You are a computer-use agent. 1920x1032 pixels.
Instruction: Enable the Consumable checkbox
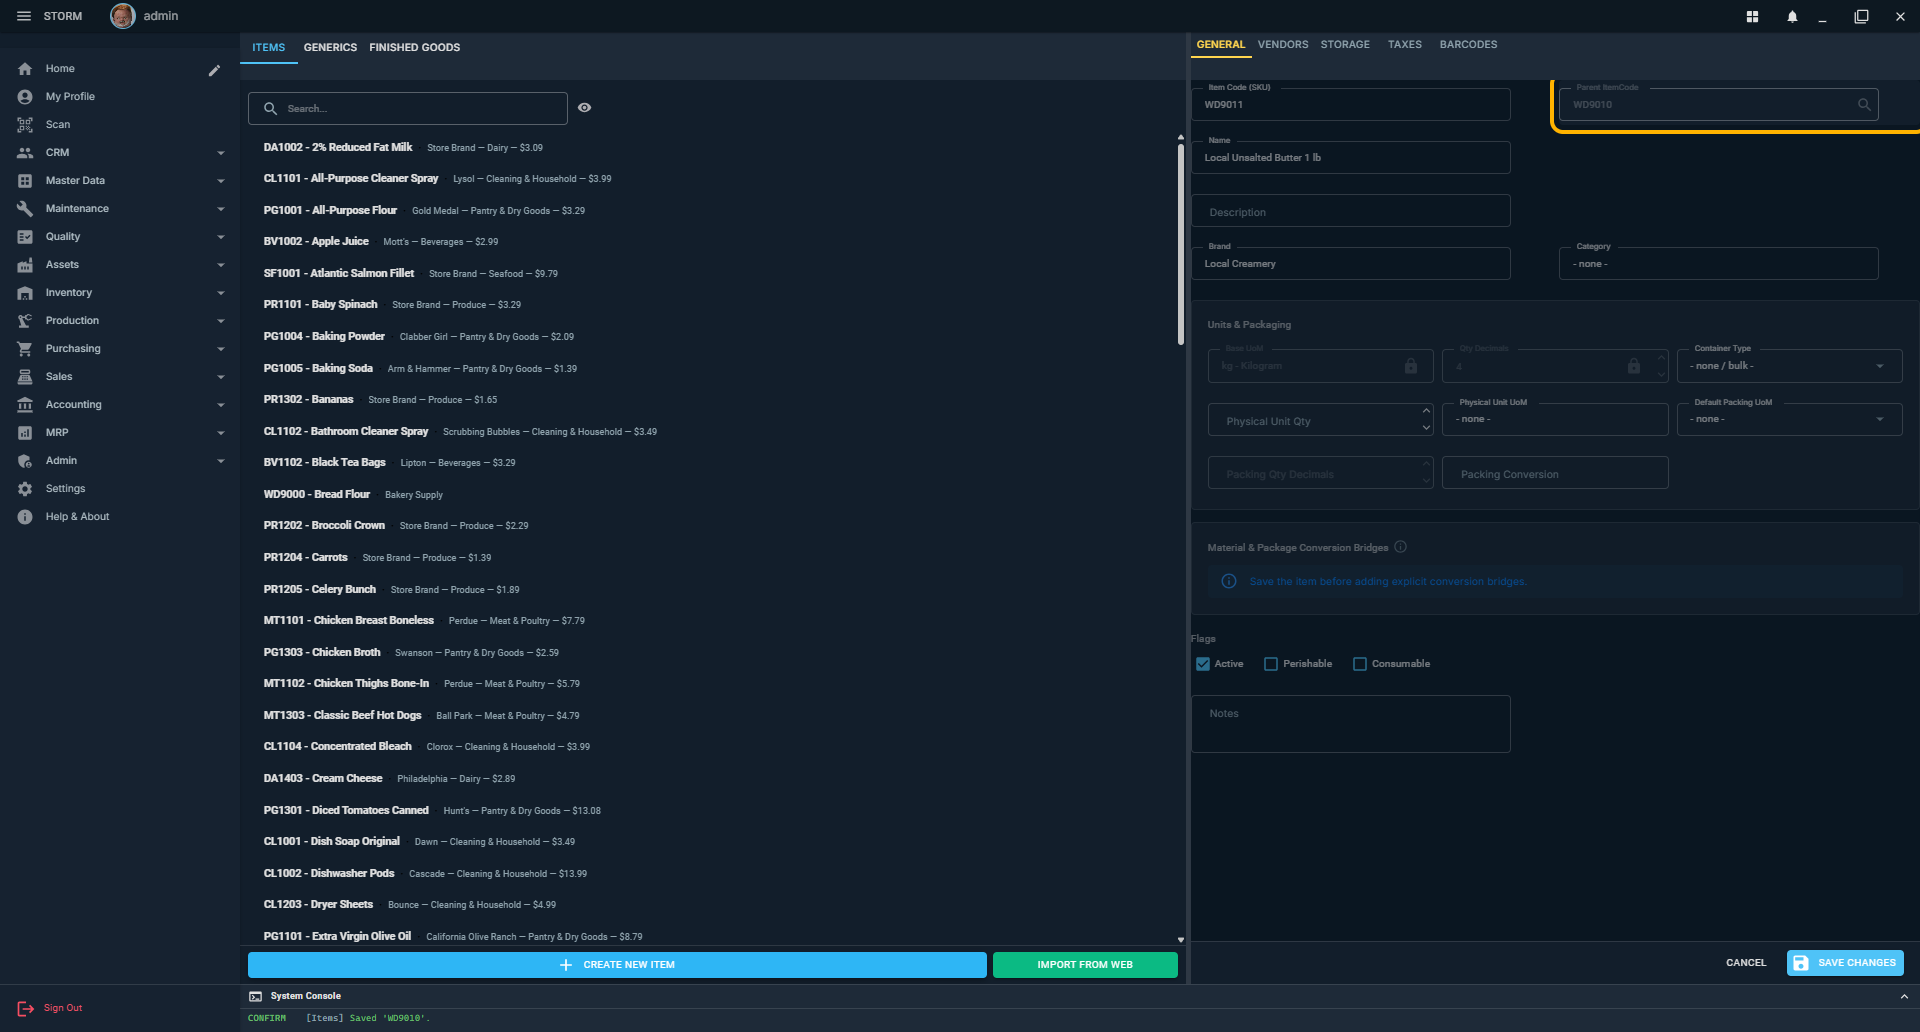[1360, 664]
